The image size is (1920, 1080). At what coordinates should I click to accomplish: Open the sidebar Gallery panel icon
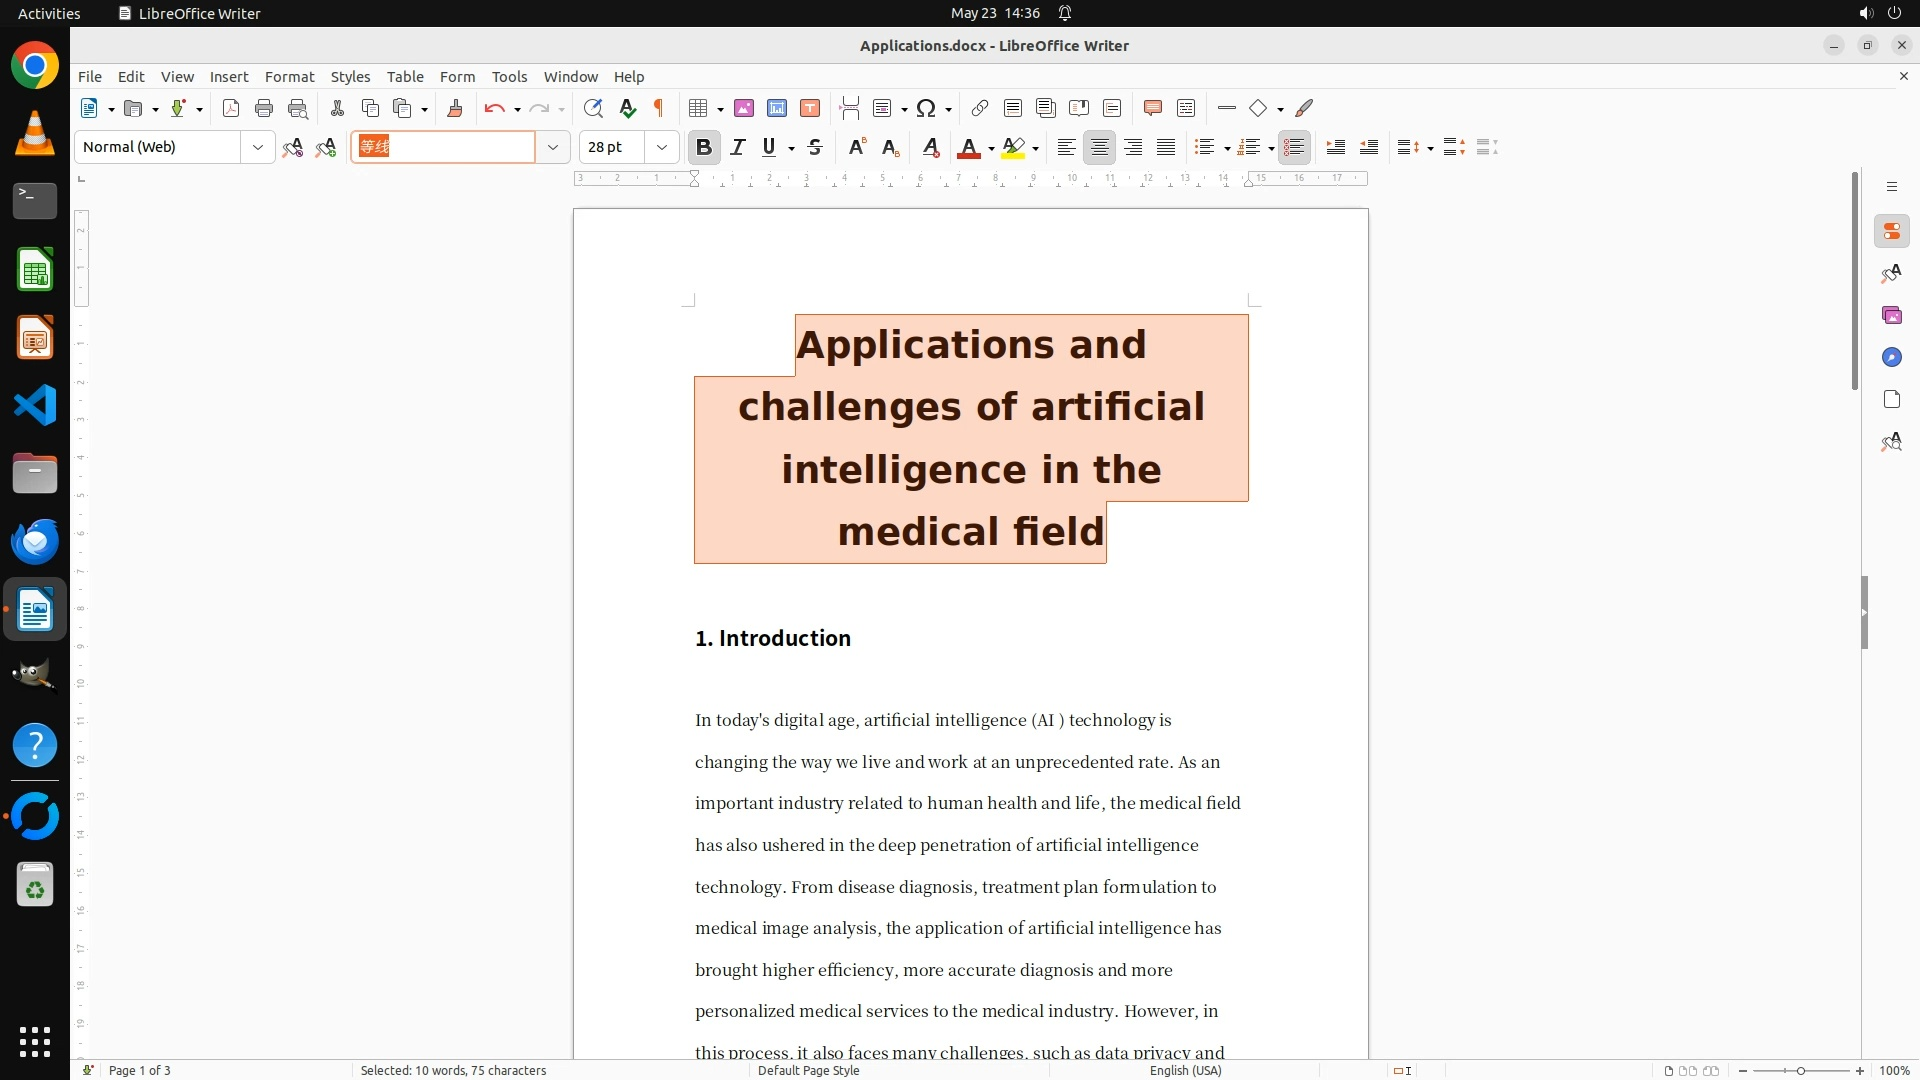[x=1891, y=315]
